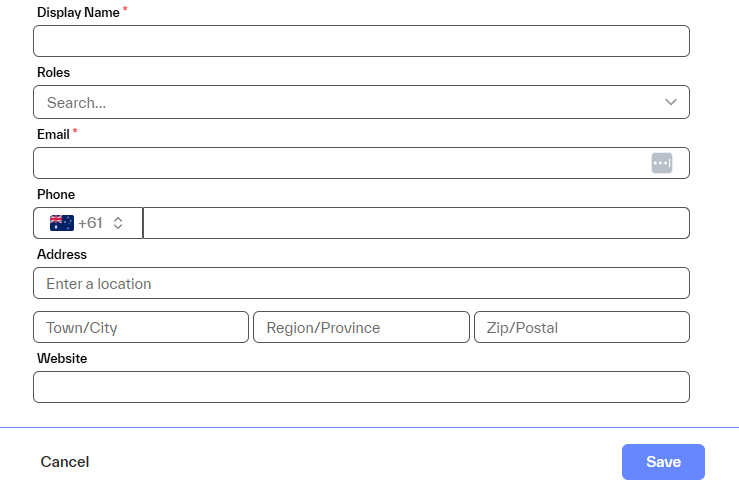Viewport: 739px width, 492px height.
Task: Expand the Roles dropdown chevron
Action: [x=671, y=102]
